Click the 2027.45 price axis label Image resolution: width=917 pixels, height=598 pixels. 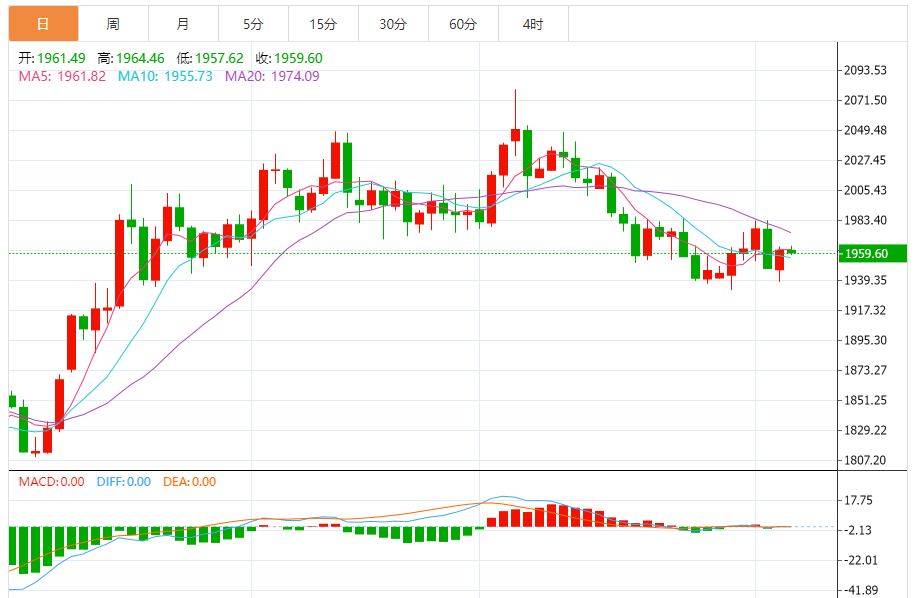click(866, 160)
